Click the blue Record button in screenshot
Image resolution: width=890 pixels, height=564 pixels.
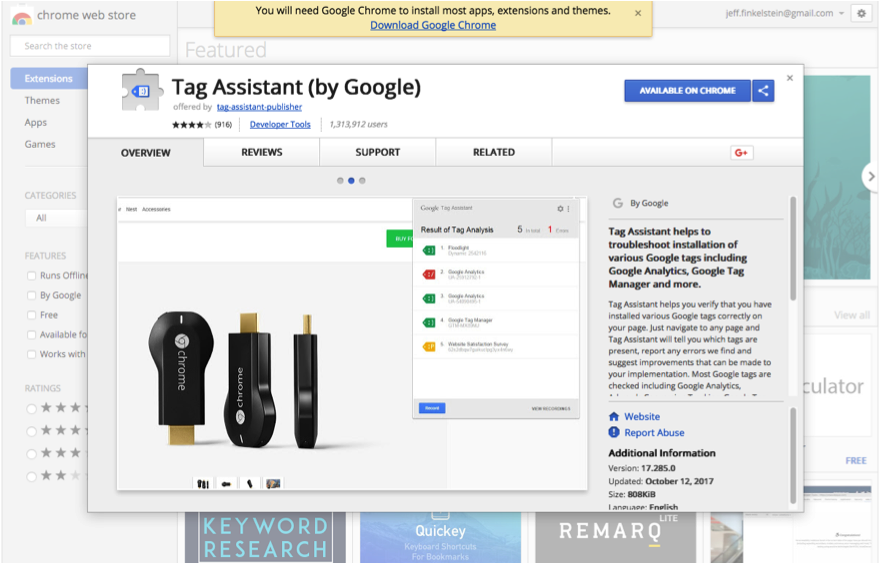[x=432, y=408]
